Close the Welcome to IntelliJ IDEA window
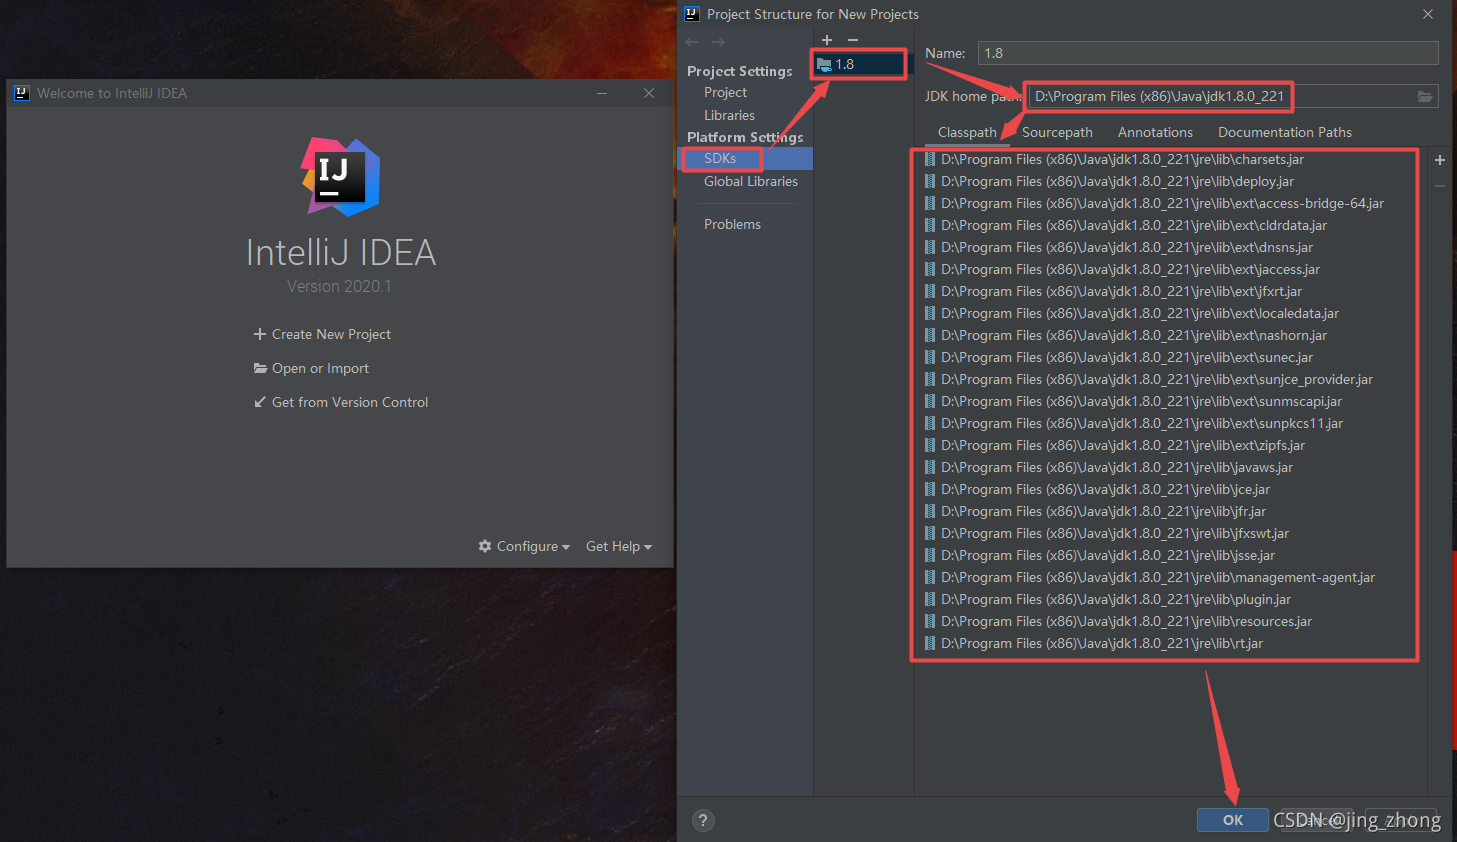 click(x=649, y=93)
